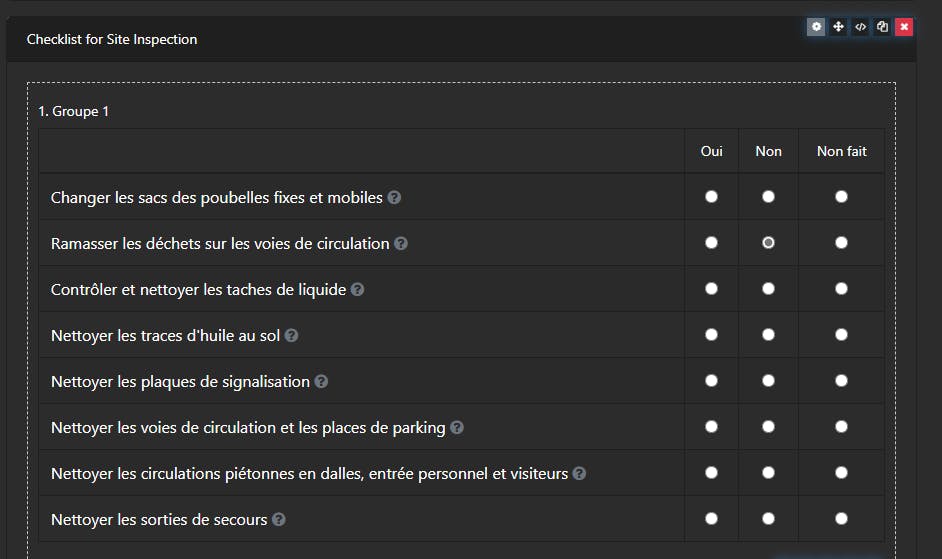Screen dimensions: 942x559
Task: Open the component settings gear icon
Action: pyautogui.click(x=816, y=27)
